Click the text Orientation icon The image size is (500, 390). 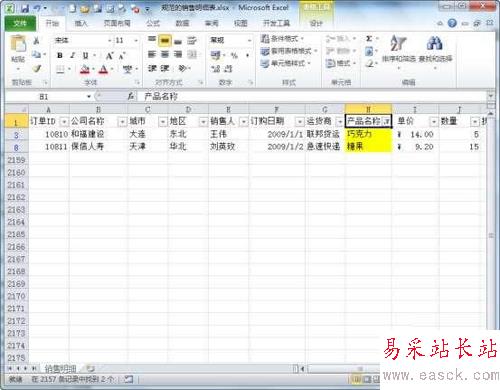click(x=183, y=69)
